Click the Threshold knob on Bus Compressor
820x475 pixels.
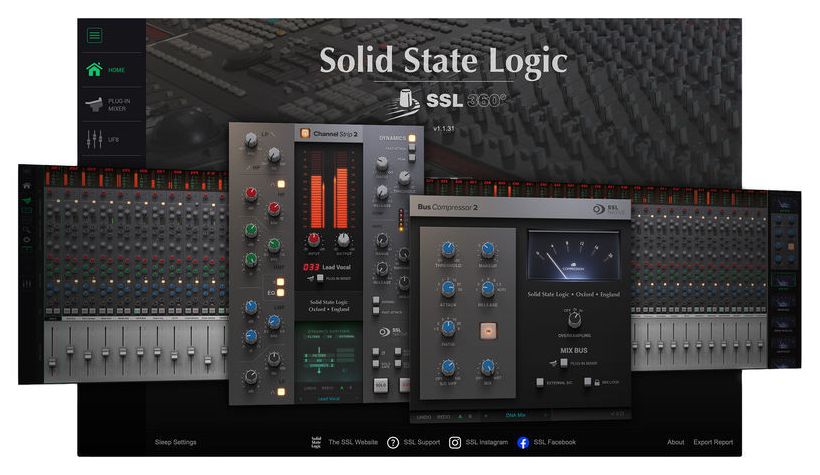coord(448,250)
